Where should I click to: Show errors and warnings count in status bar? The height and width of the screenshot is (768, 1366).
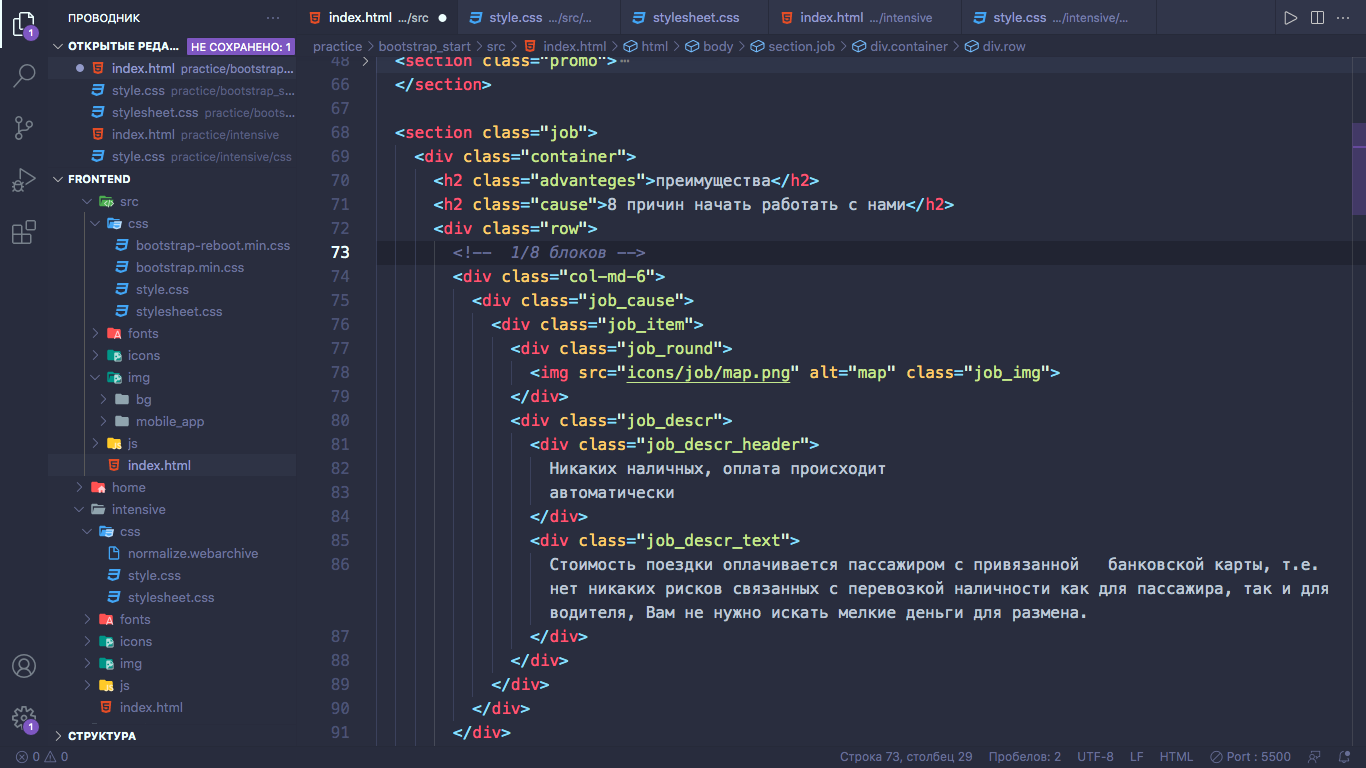coord(42,757)
